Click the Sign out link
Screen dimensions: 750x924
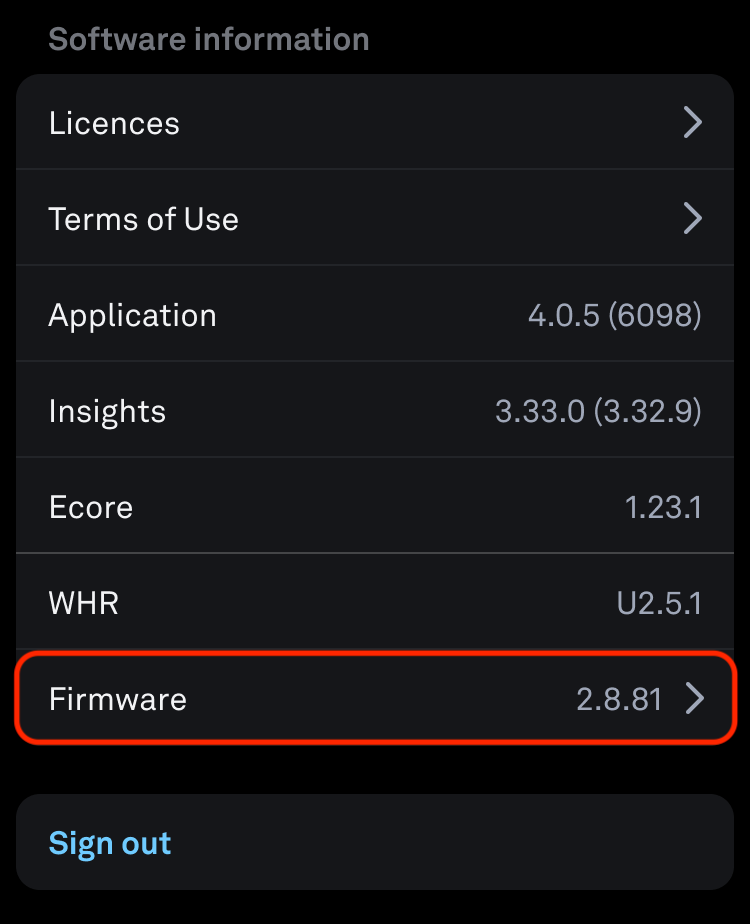[x=110, y=843]
